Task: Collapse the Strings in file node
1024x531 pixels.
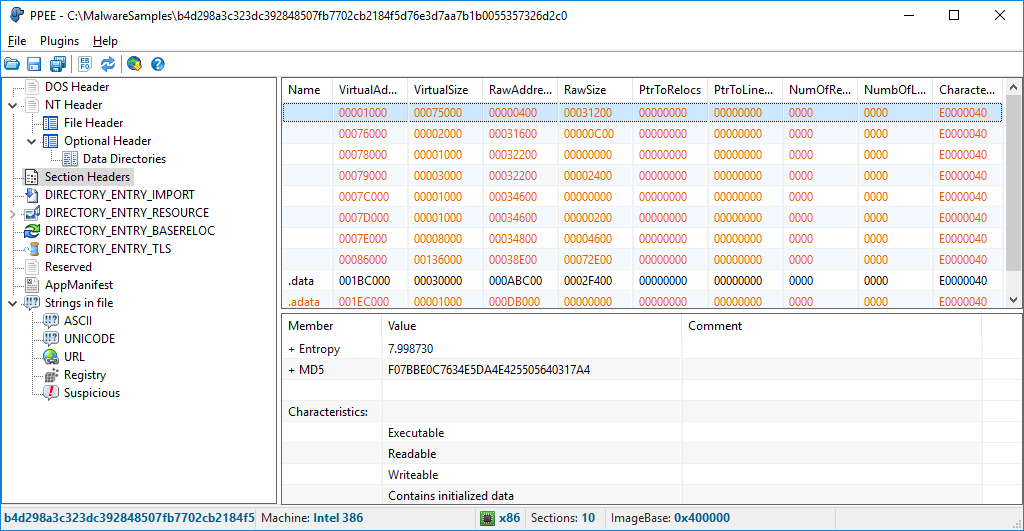Action: 14,303
